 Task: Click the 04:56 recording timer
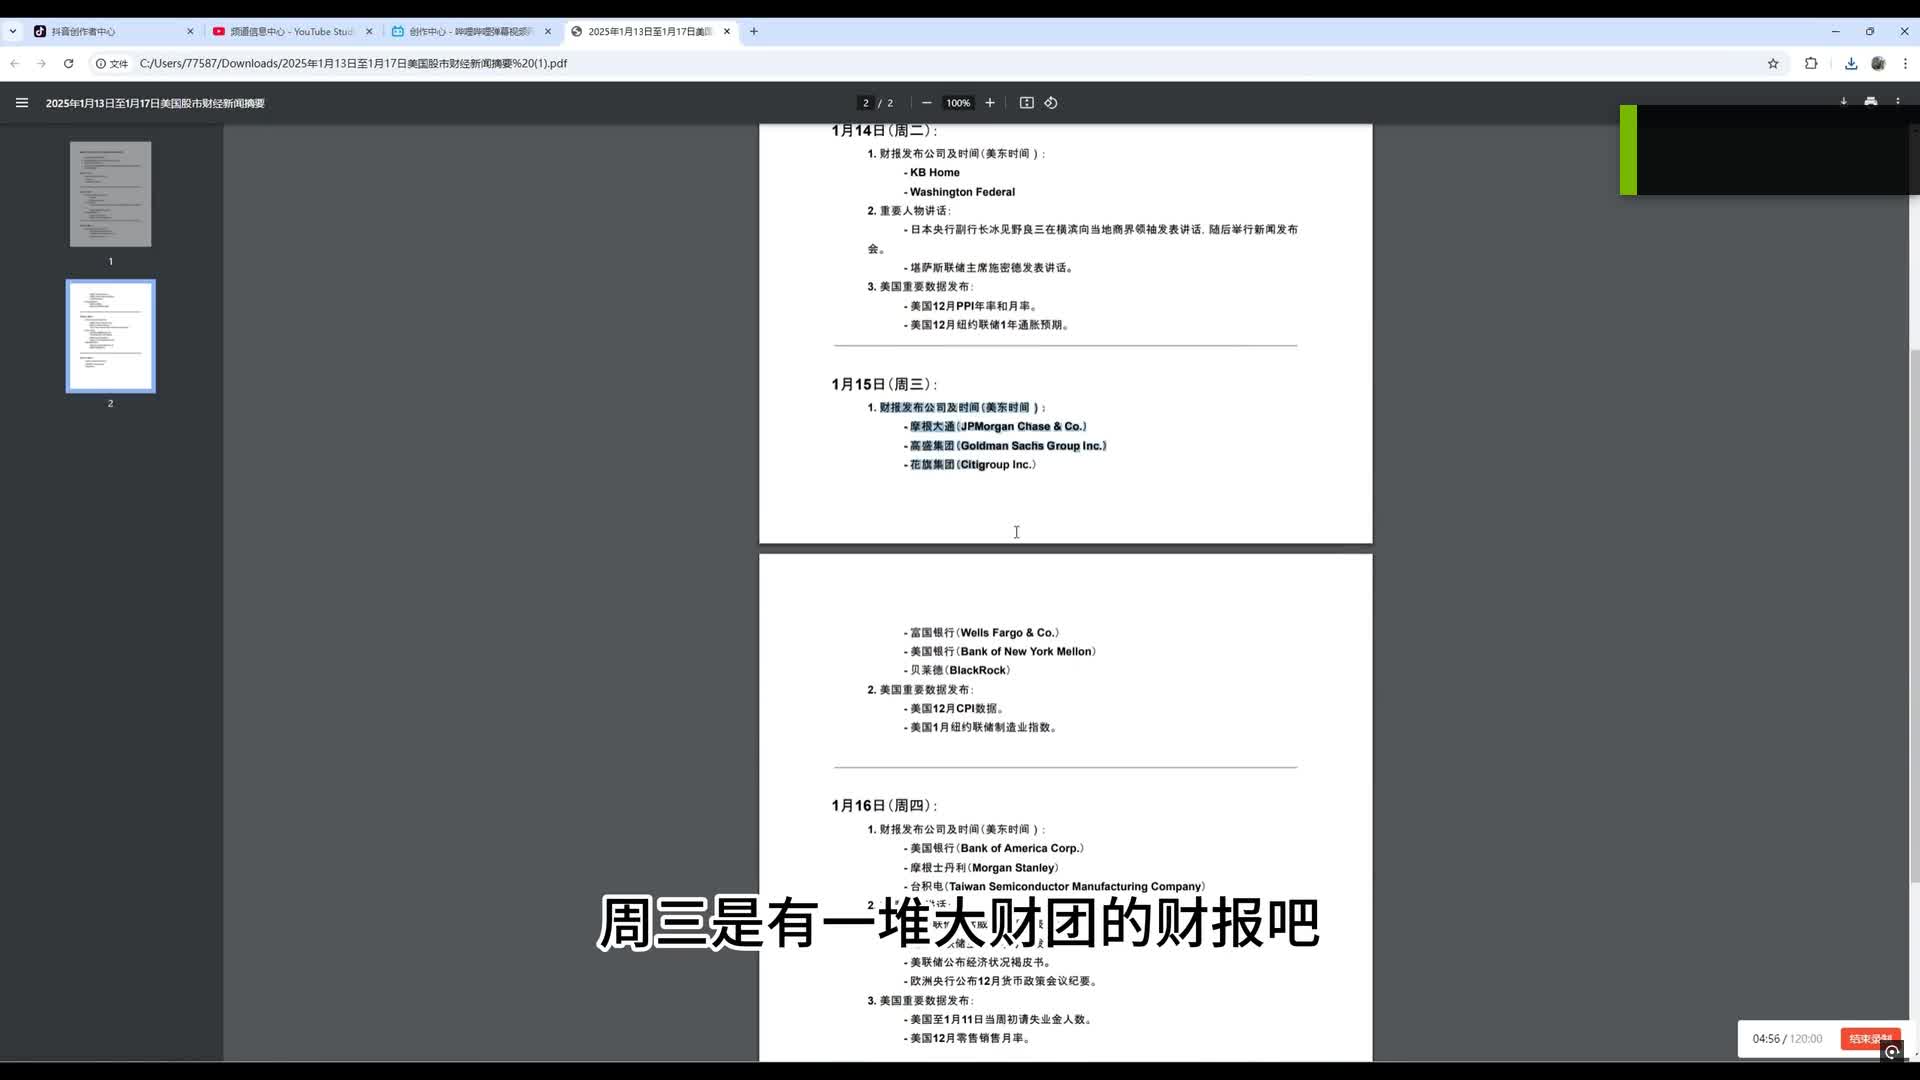(x=1766, y=1039)
